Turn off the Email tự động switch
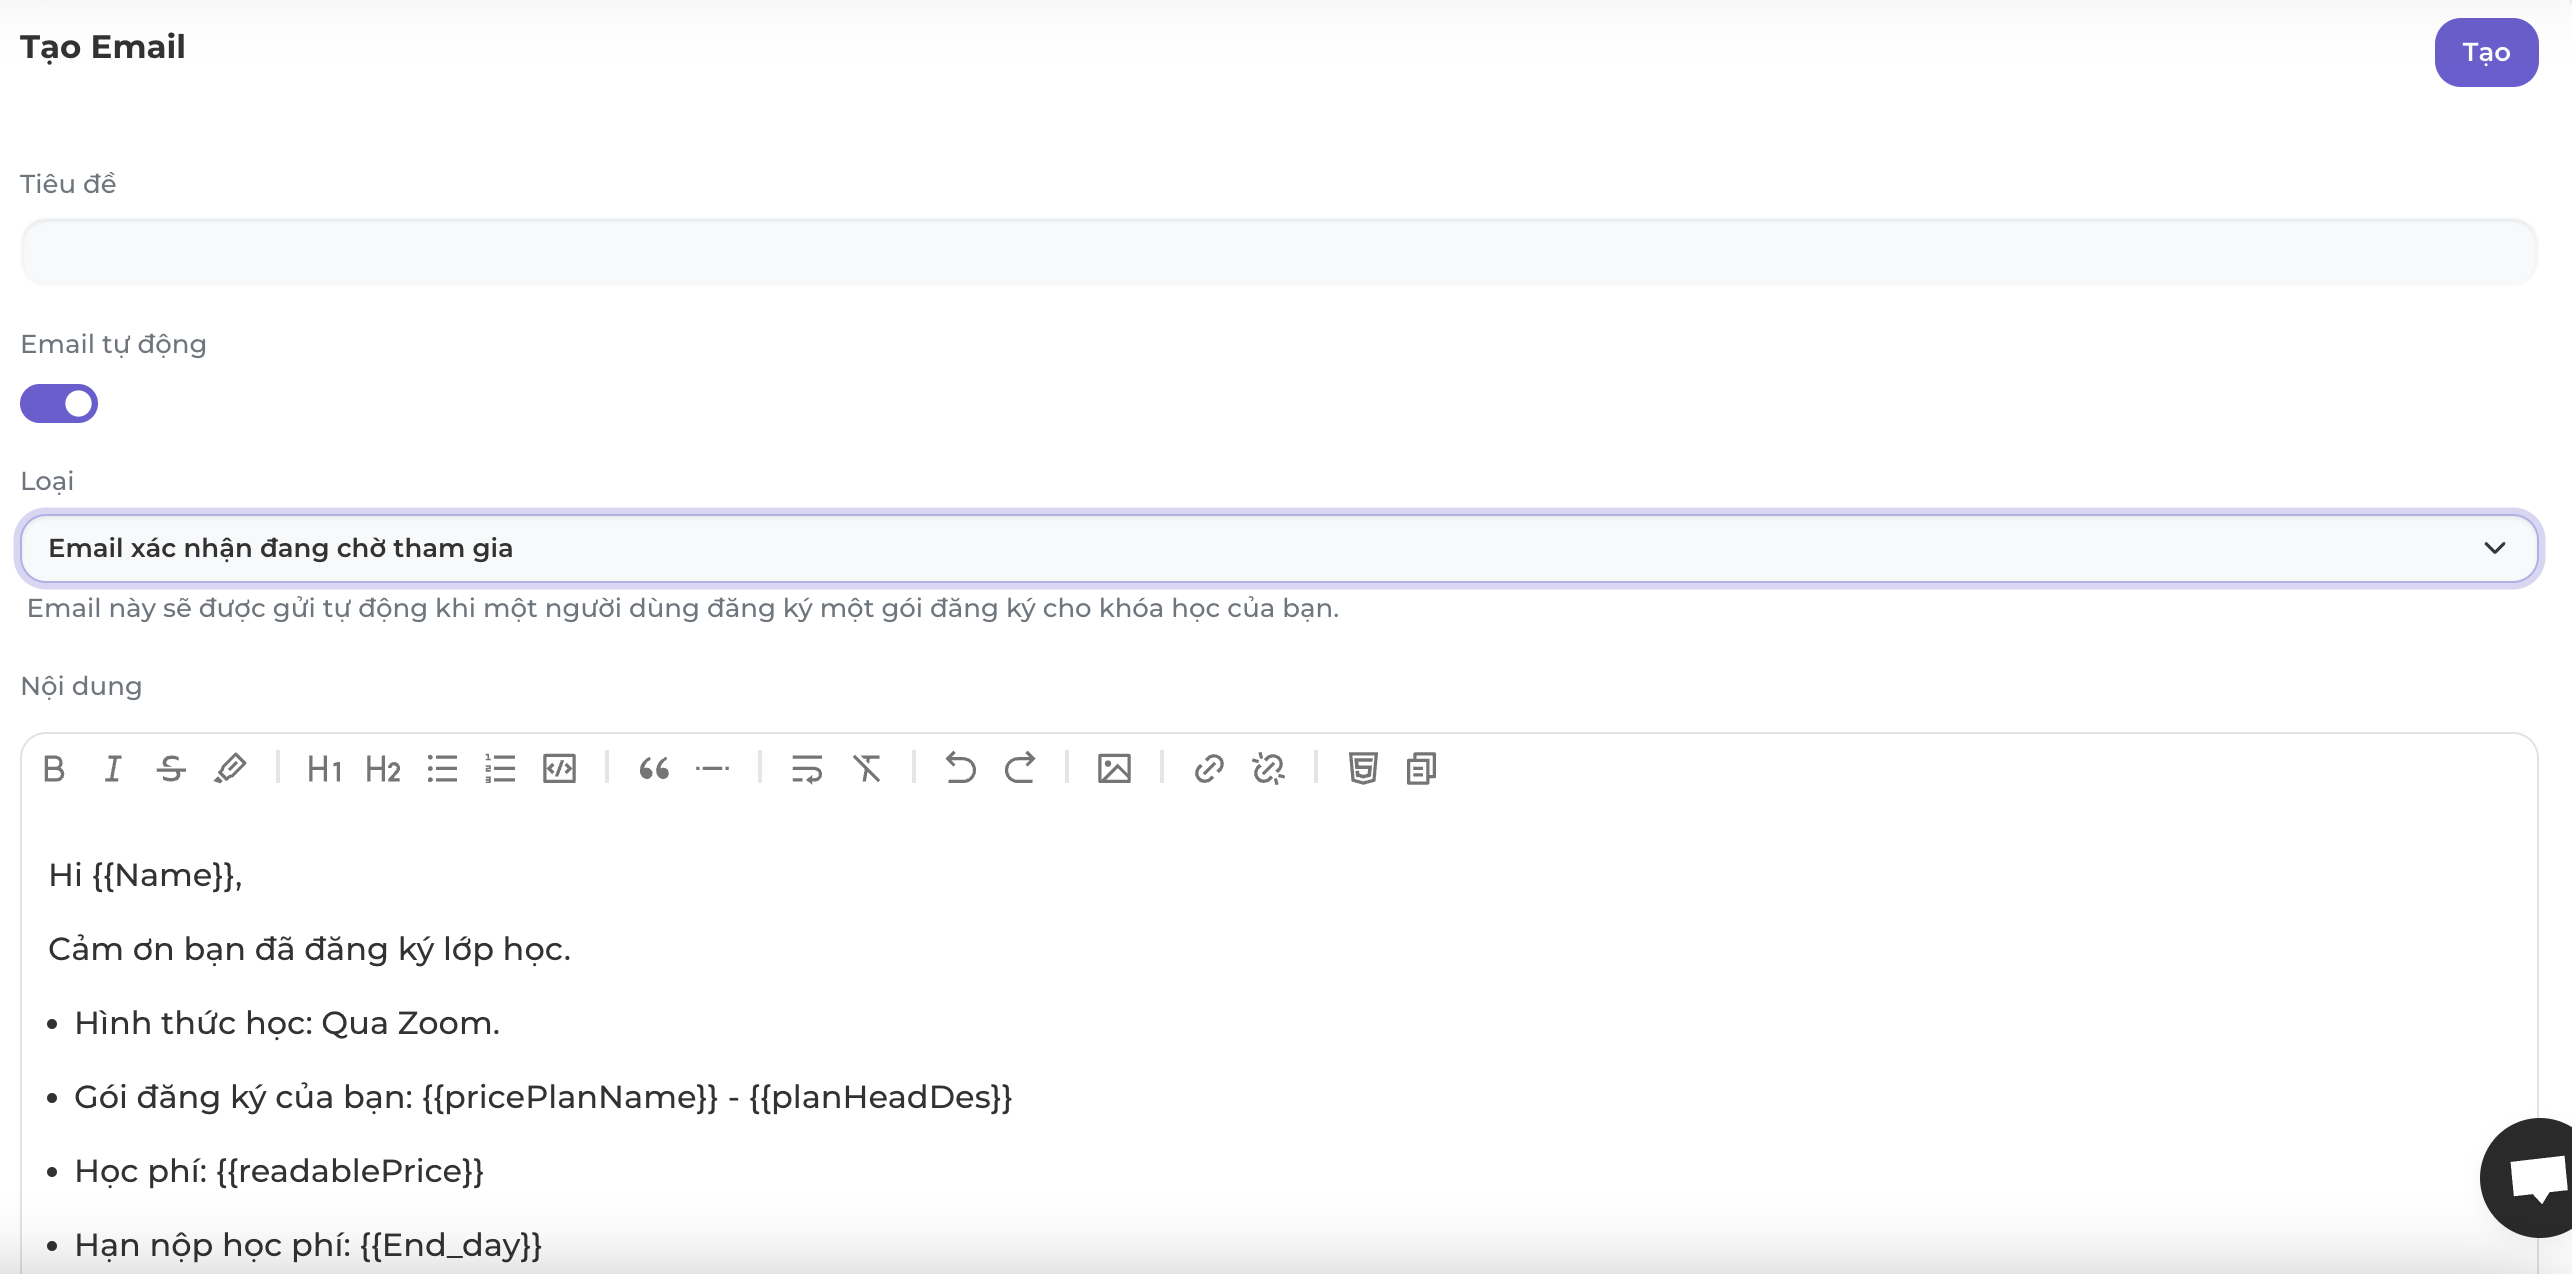 coord(59,404)
